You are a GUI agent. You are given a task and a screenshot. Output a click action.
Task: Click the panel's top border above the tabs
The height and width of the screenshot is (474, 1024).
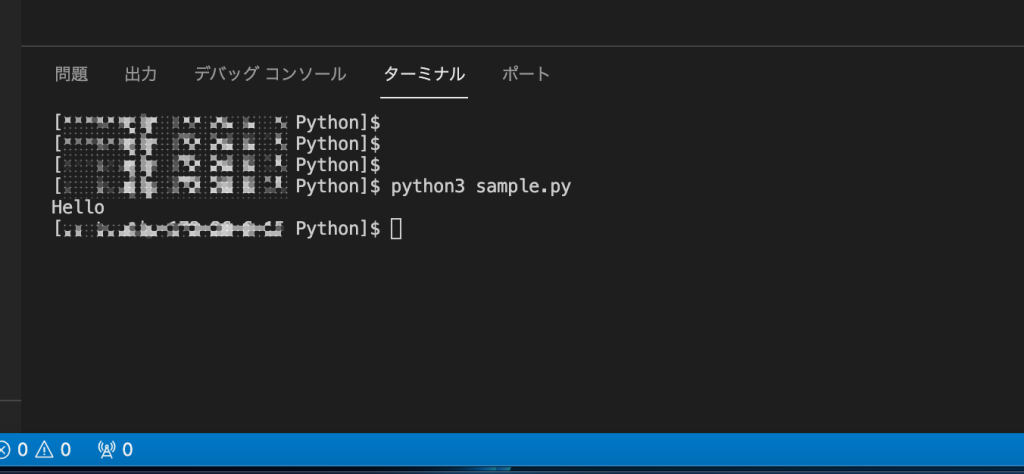click(520, 46)
